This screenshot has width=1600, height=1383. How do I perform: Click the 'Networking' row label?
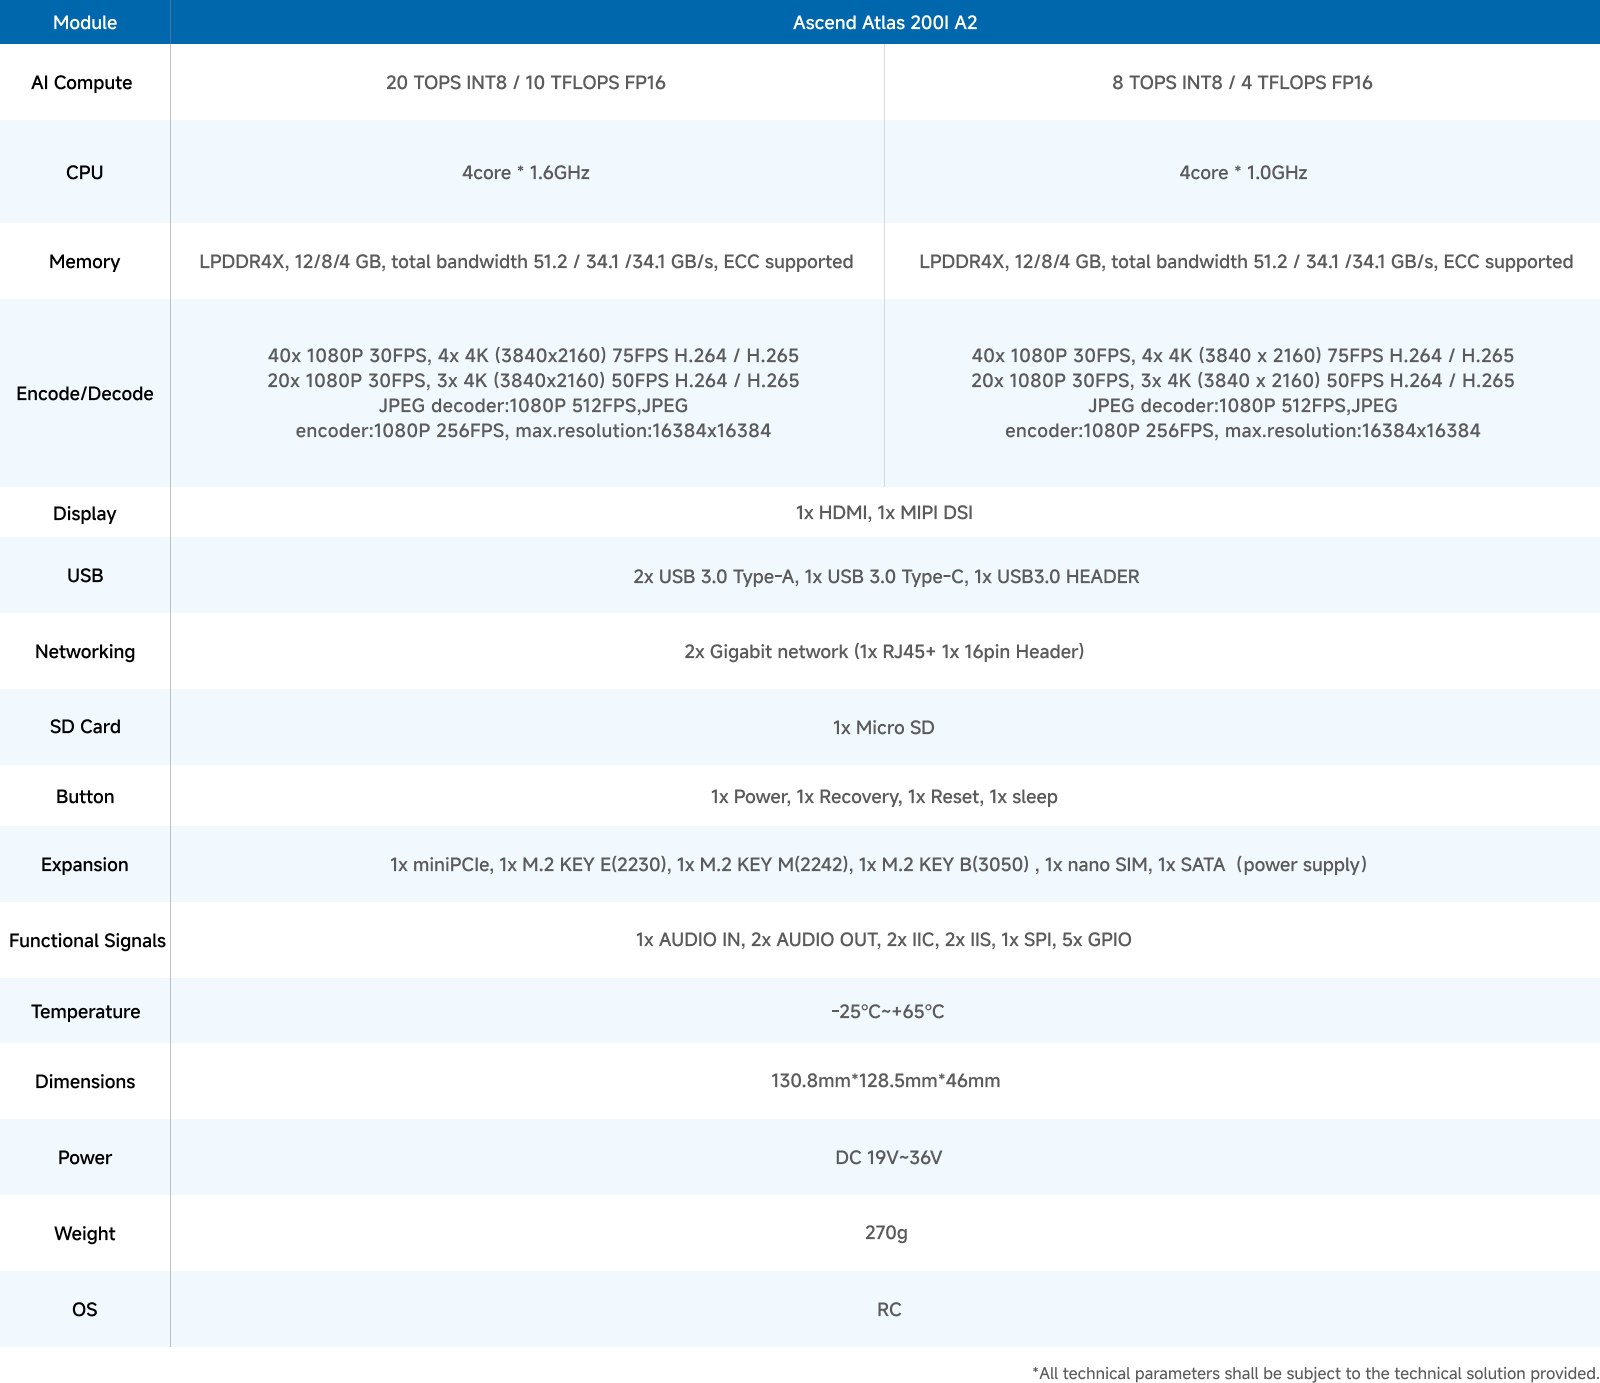pos(85,652)
